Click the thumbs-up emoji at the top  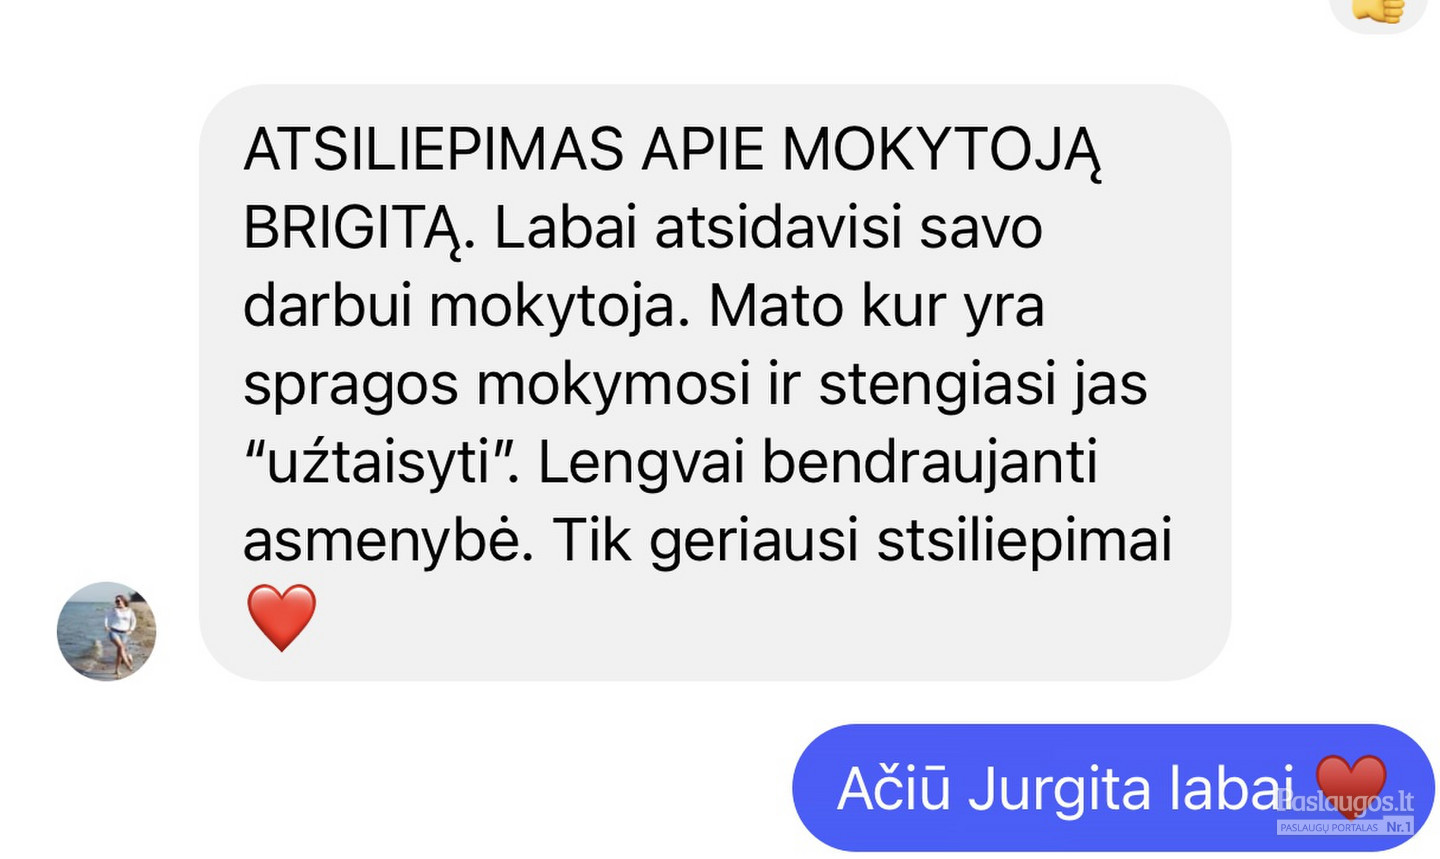pos(1378,10)
